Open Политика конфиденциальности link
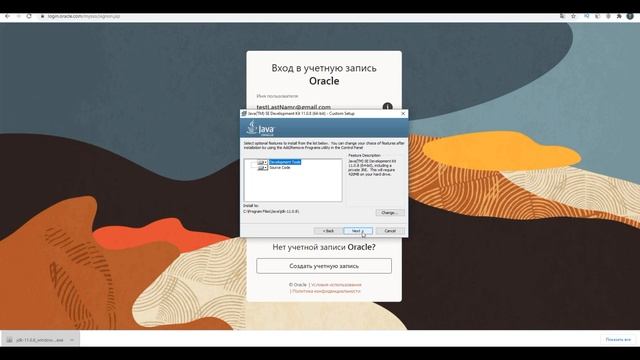 327,291
